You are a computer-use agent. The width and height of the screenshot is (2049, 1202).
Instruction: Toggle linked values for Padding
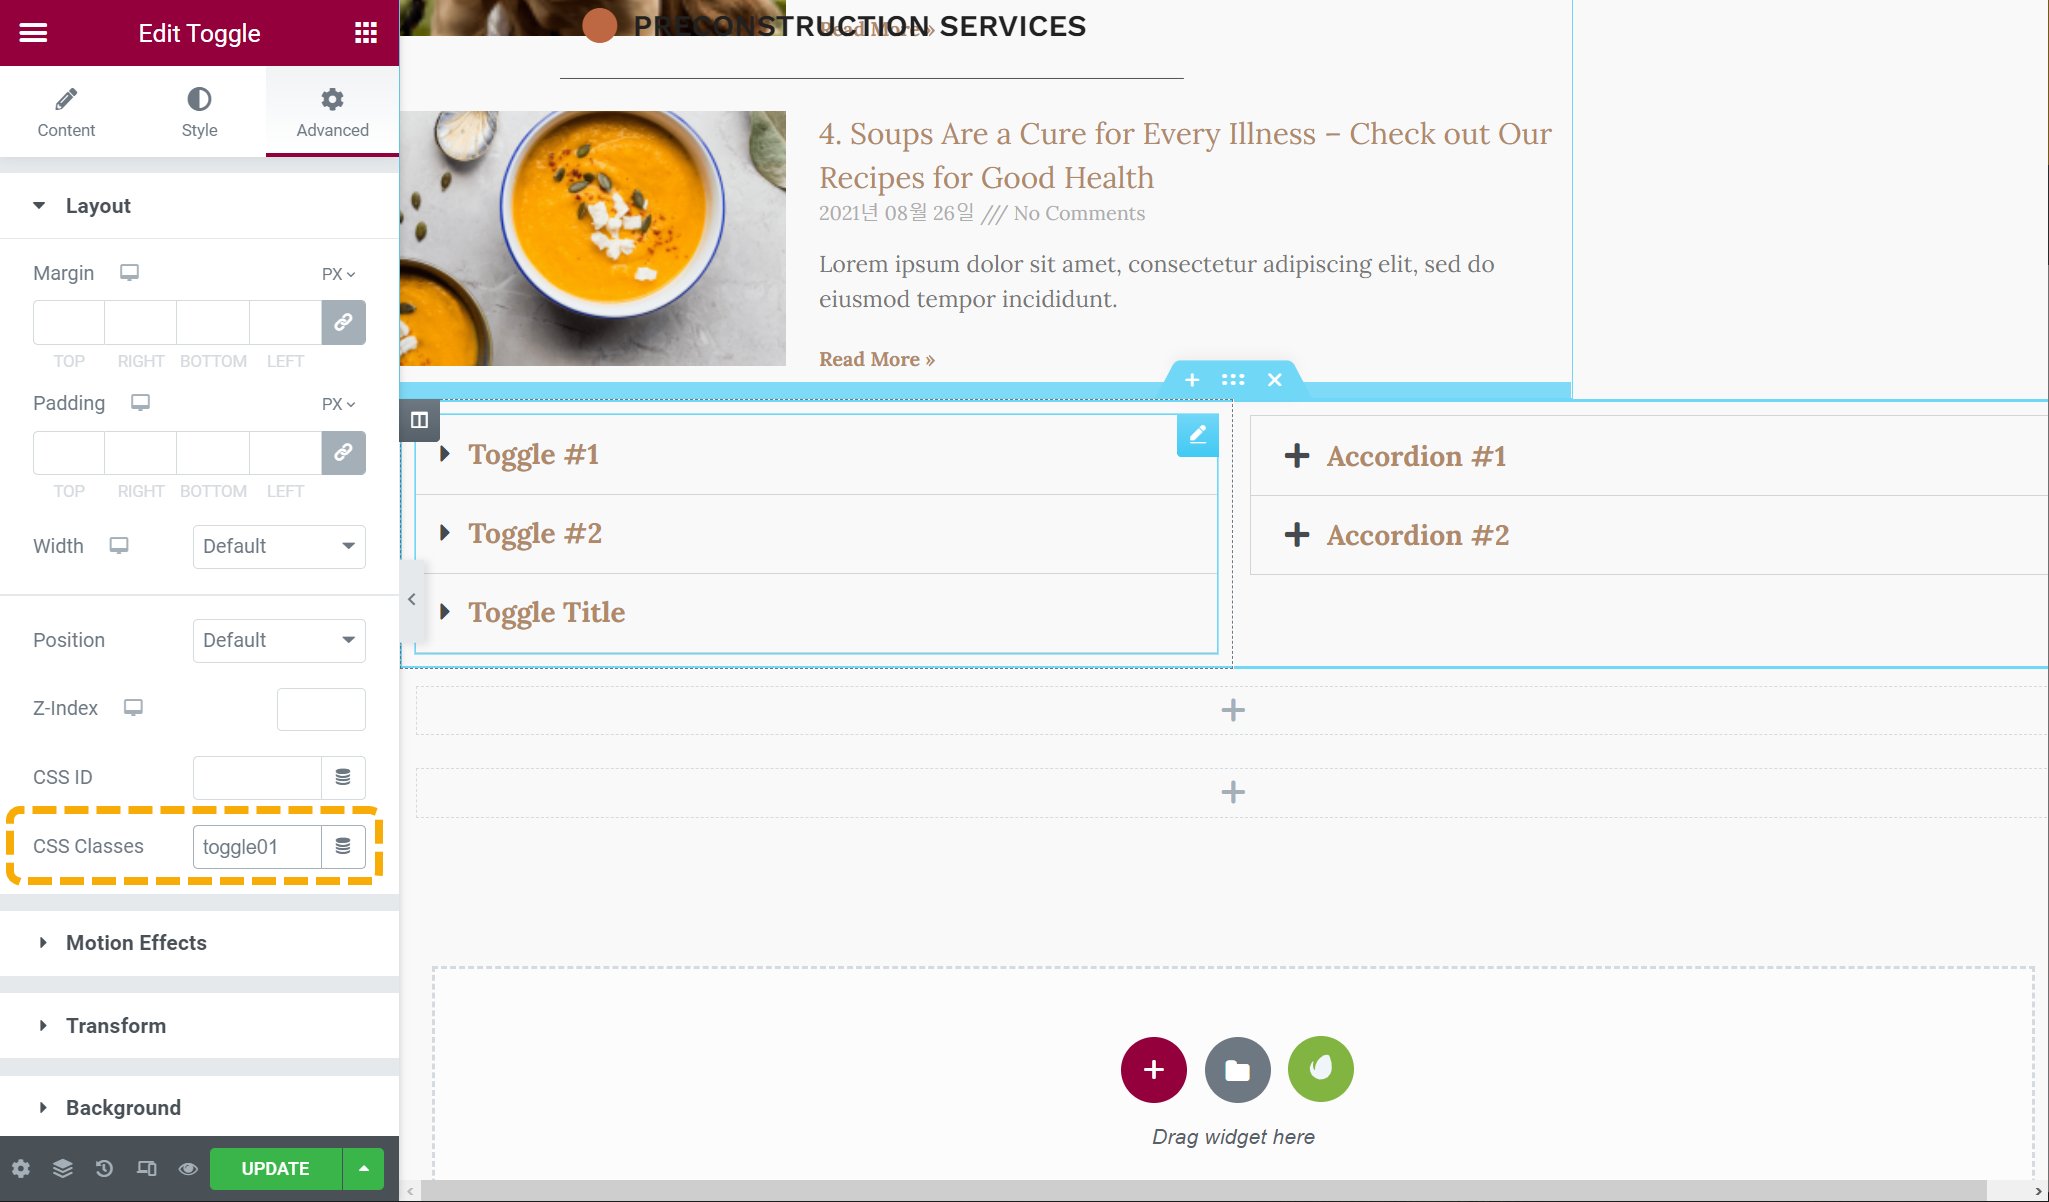pyautogui.click(x=343, y=453)
